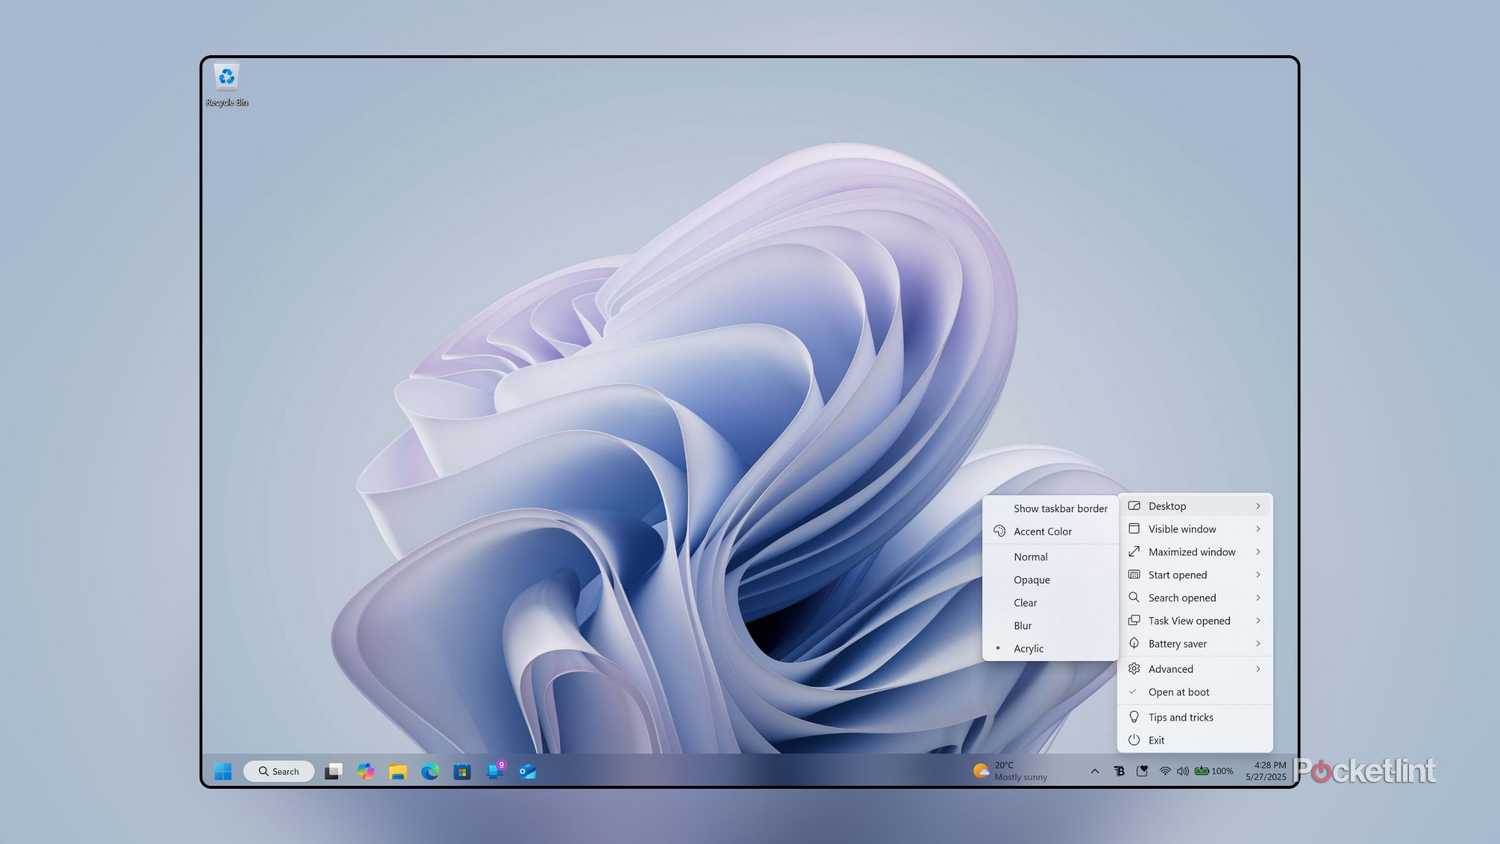Expand the Task View opened submenu

pyautogui.click(x=1190, y=620)
